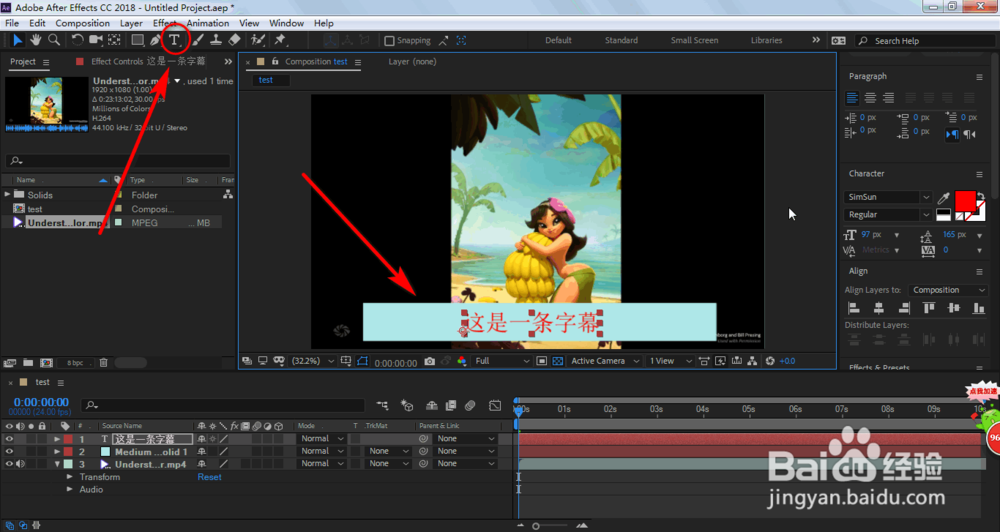Toggle transparency grid in viewer
Screen dimensions: 1000x532
click(557, 361)
